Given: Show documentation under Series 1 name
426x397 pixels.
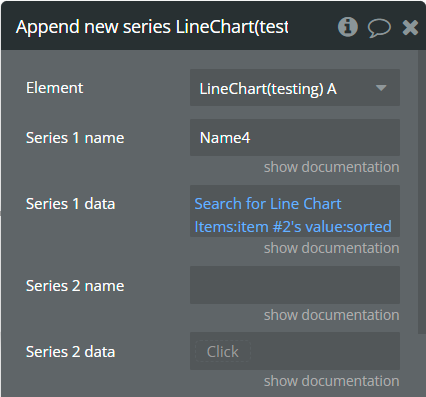Looking at the screenshot, I should 331,167.
